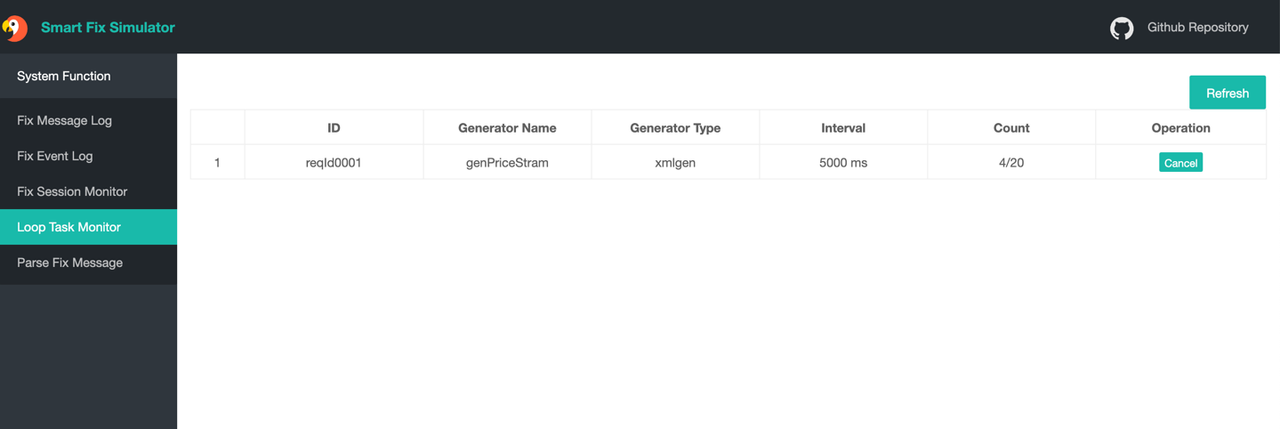The width and height of the screenshot is (1280, 429).
Task: Open Fix Event Log
Action: tap(88, 156)
